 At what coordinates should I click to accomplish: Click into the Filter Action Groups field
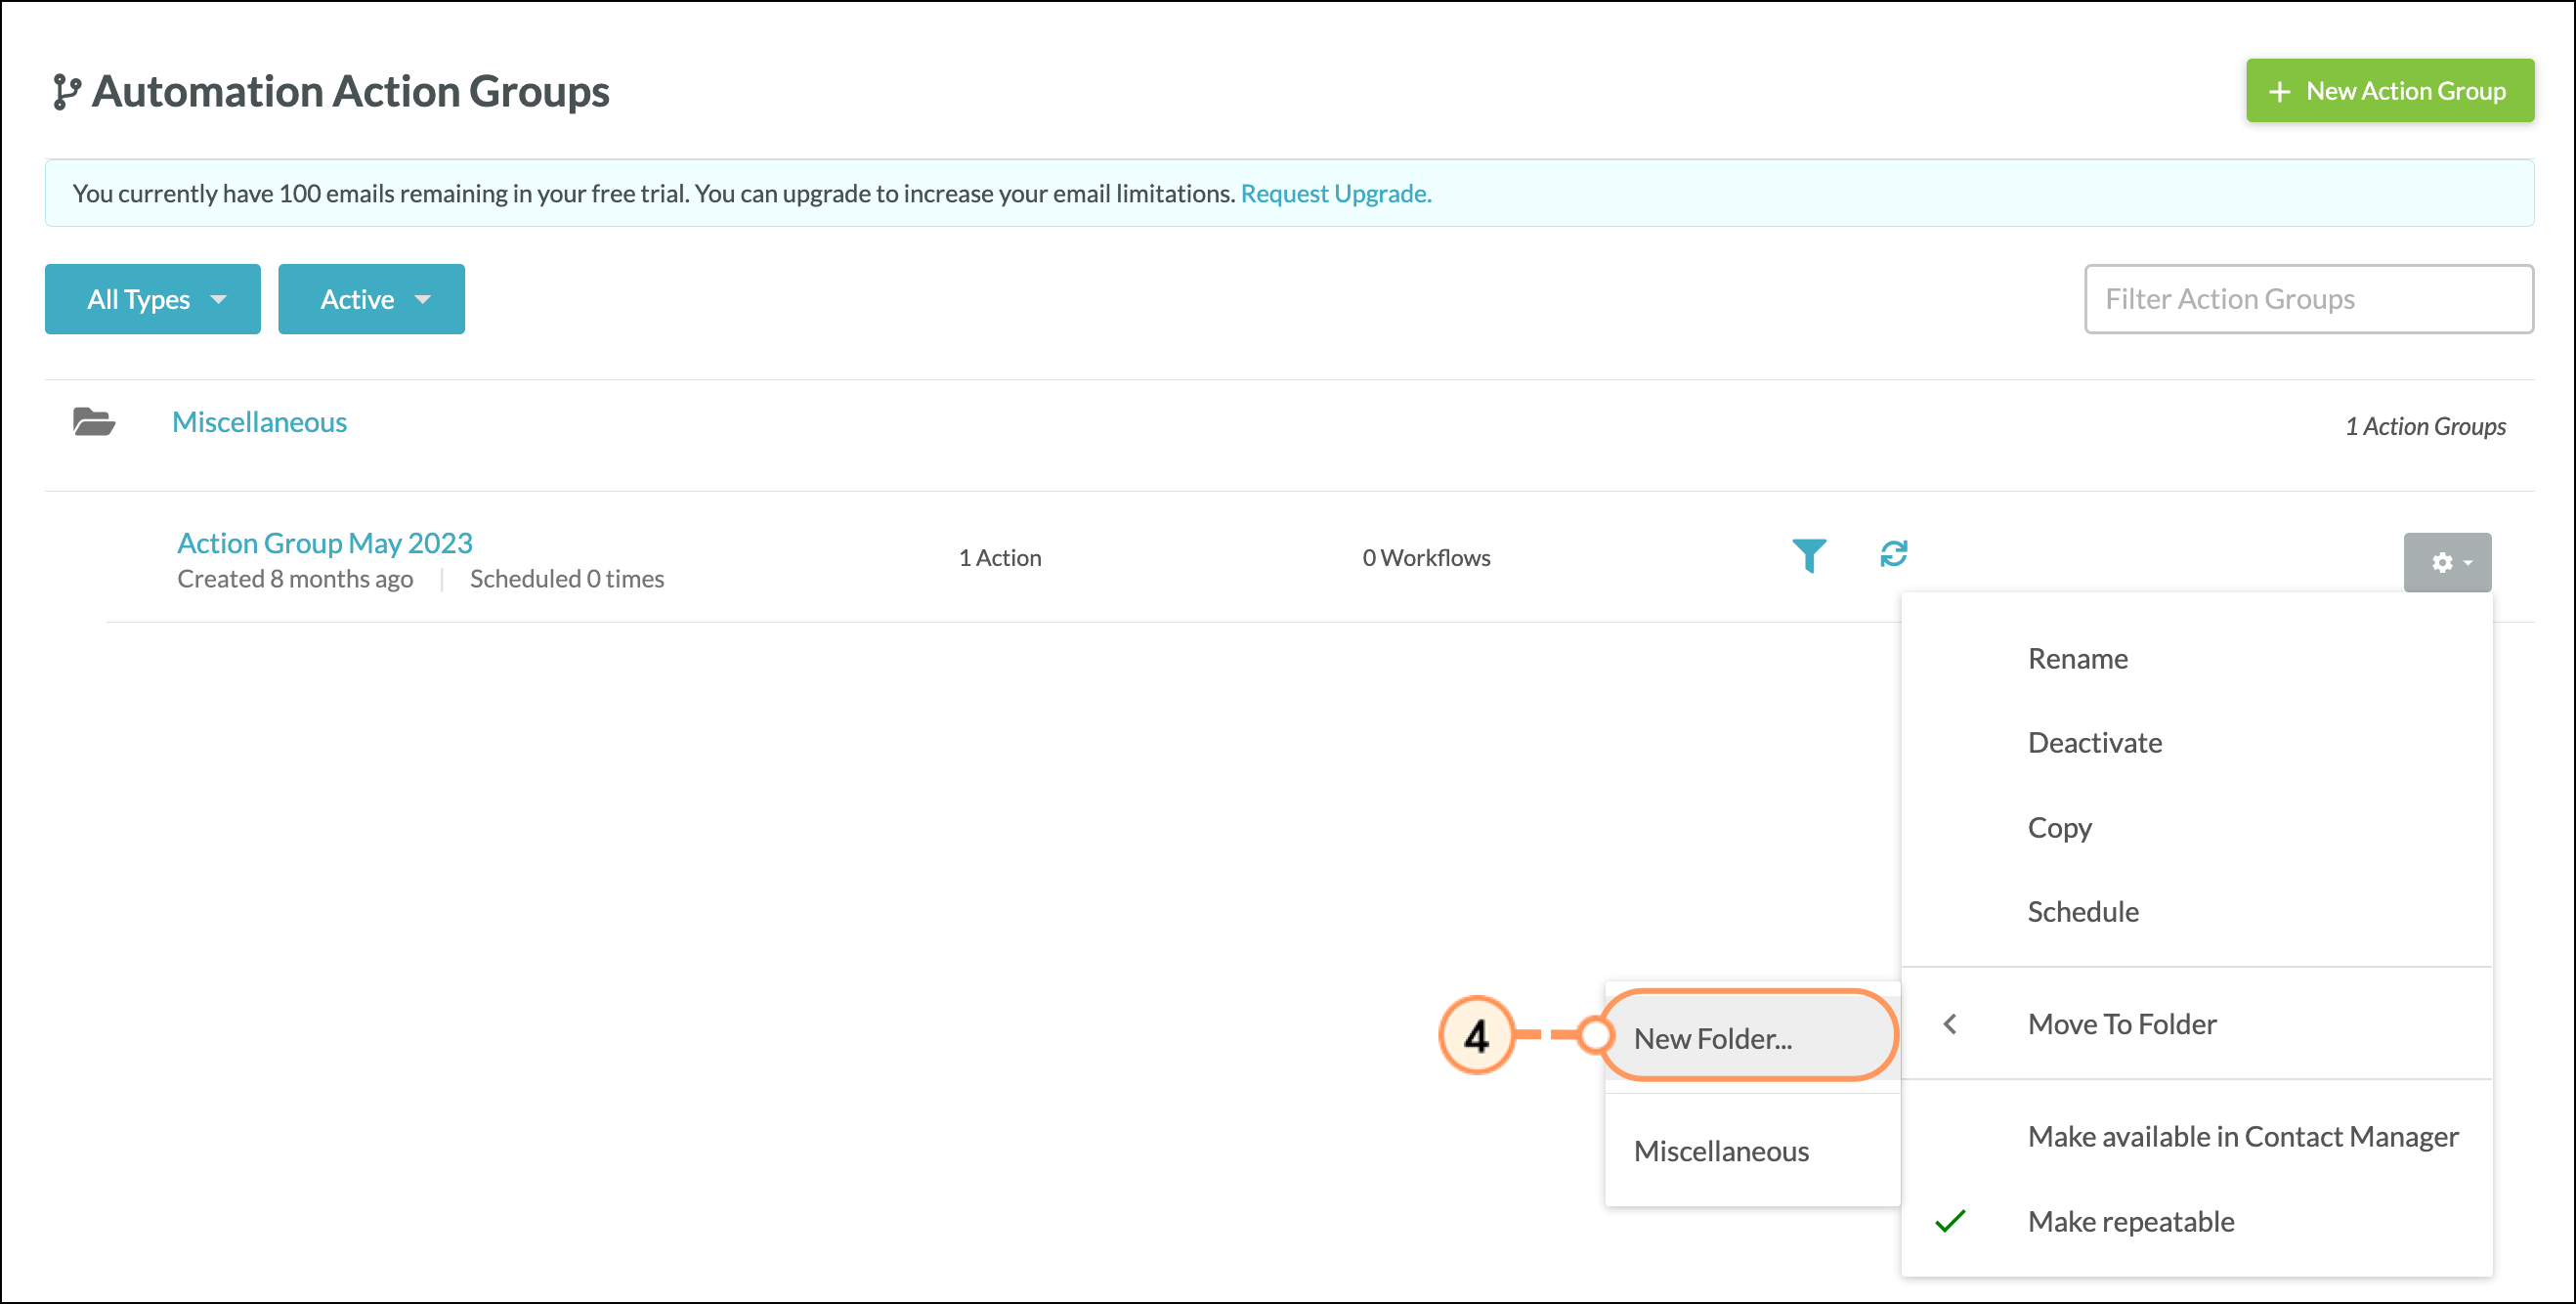(x=2309, y=299)
